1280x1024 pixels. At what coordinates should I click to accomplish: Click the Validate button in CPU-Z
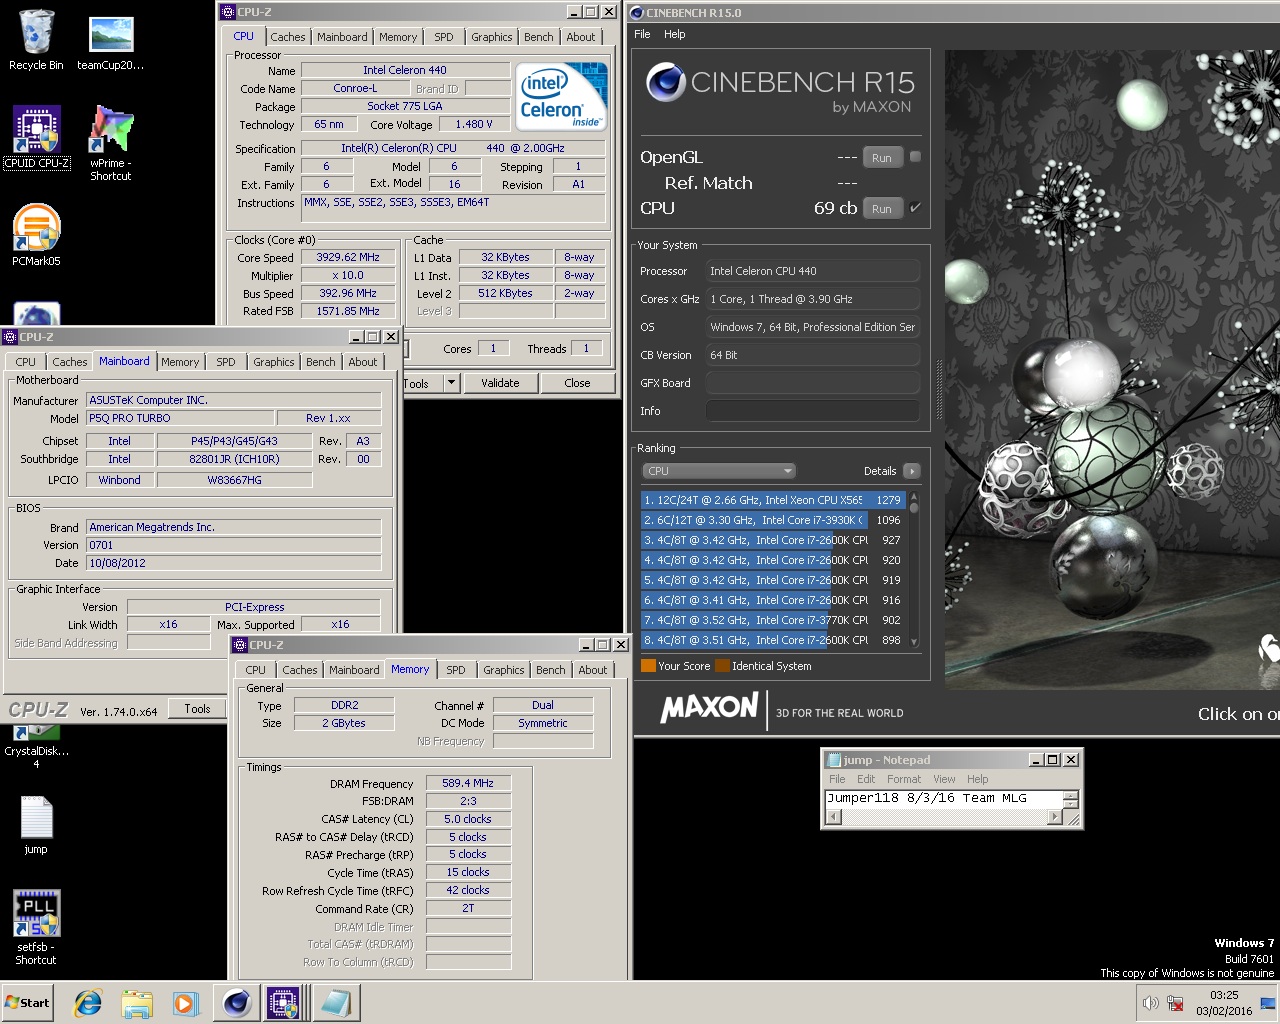[x=500, y=383]
